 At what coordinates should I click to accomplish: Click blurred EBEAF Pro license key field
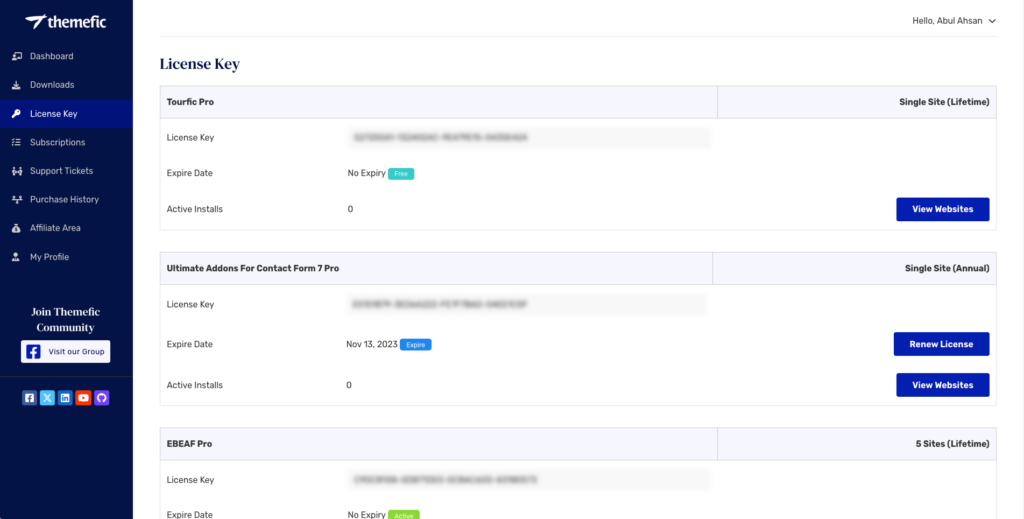point(529,480)
